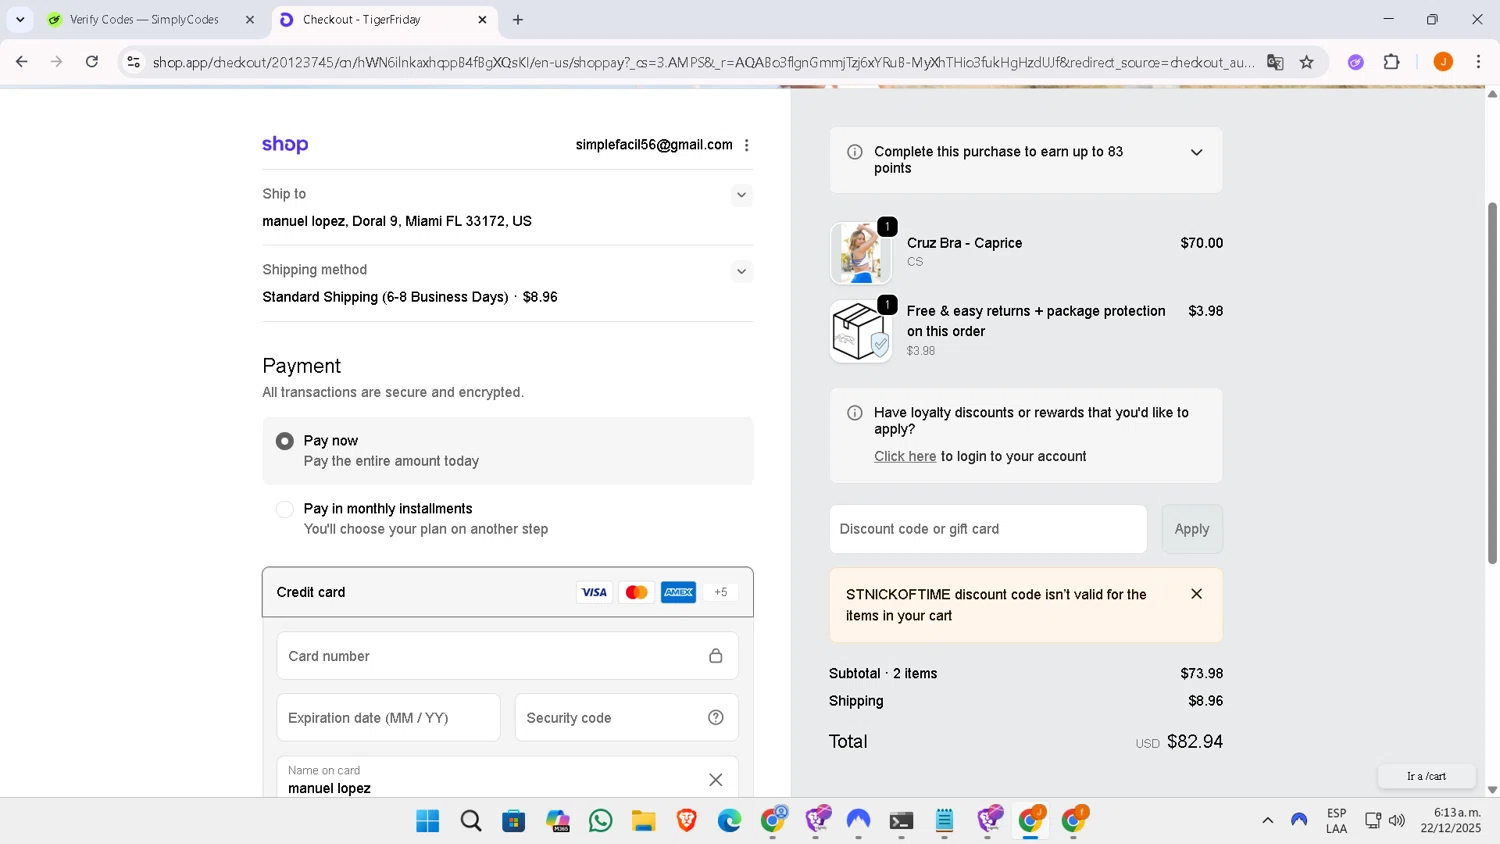The width and height of the screenshot is (1500, 844).
Task: Open the security code help icon
Action: point(716,717)
